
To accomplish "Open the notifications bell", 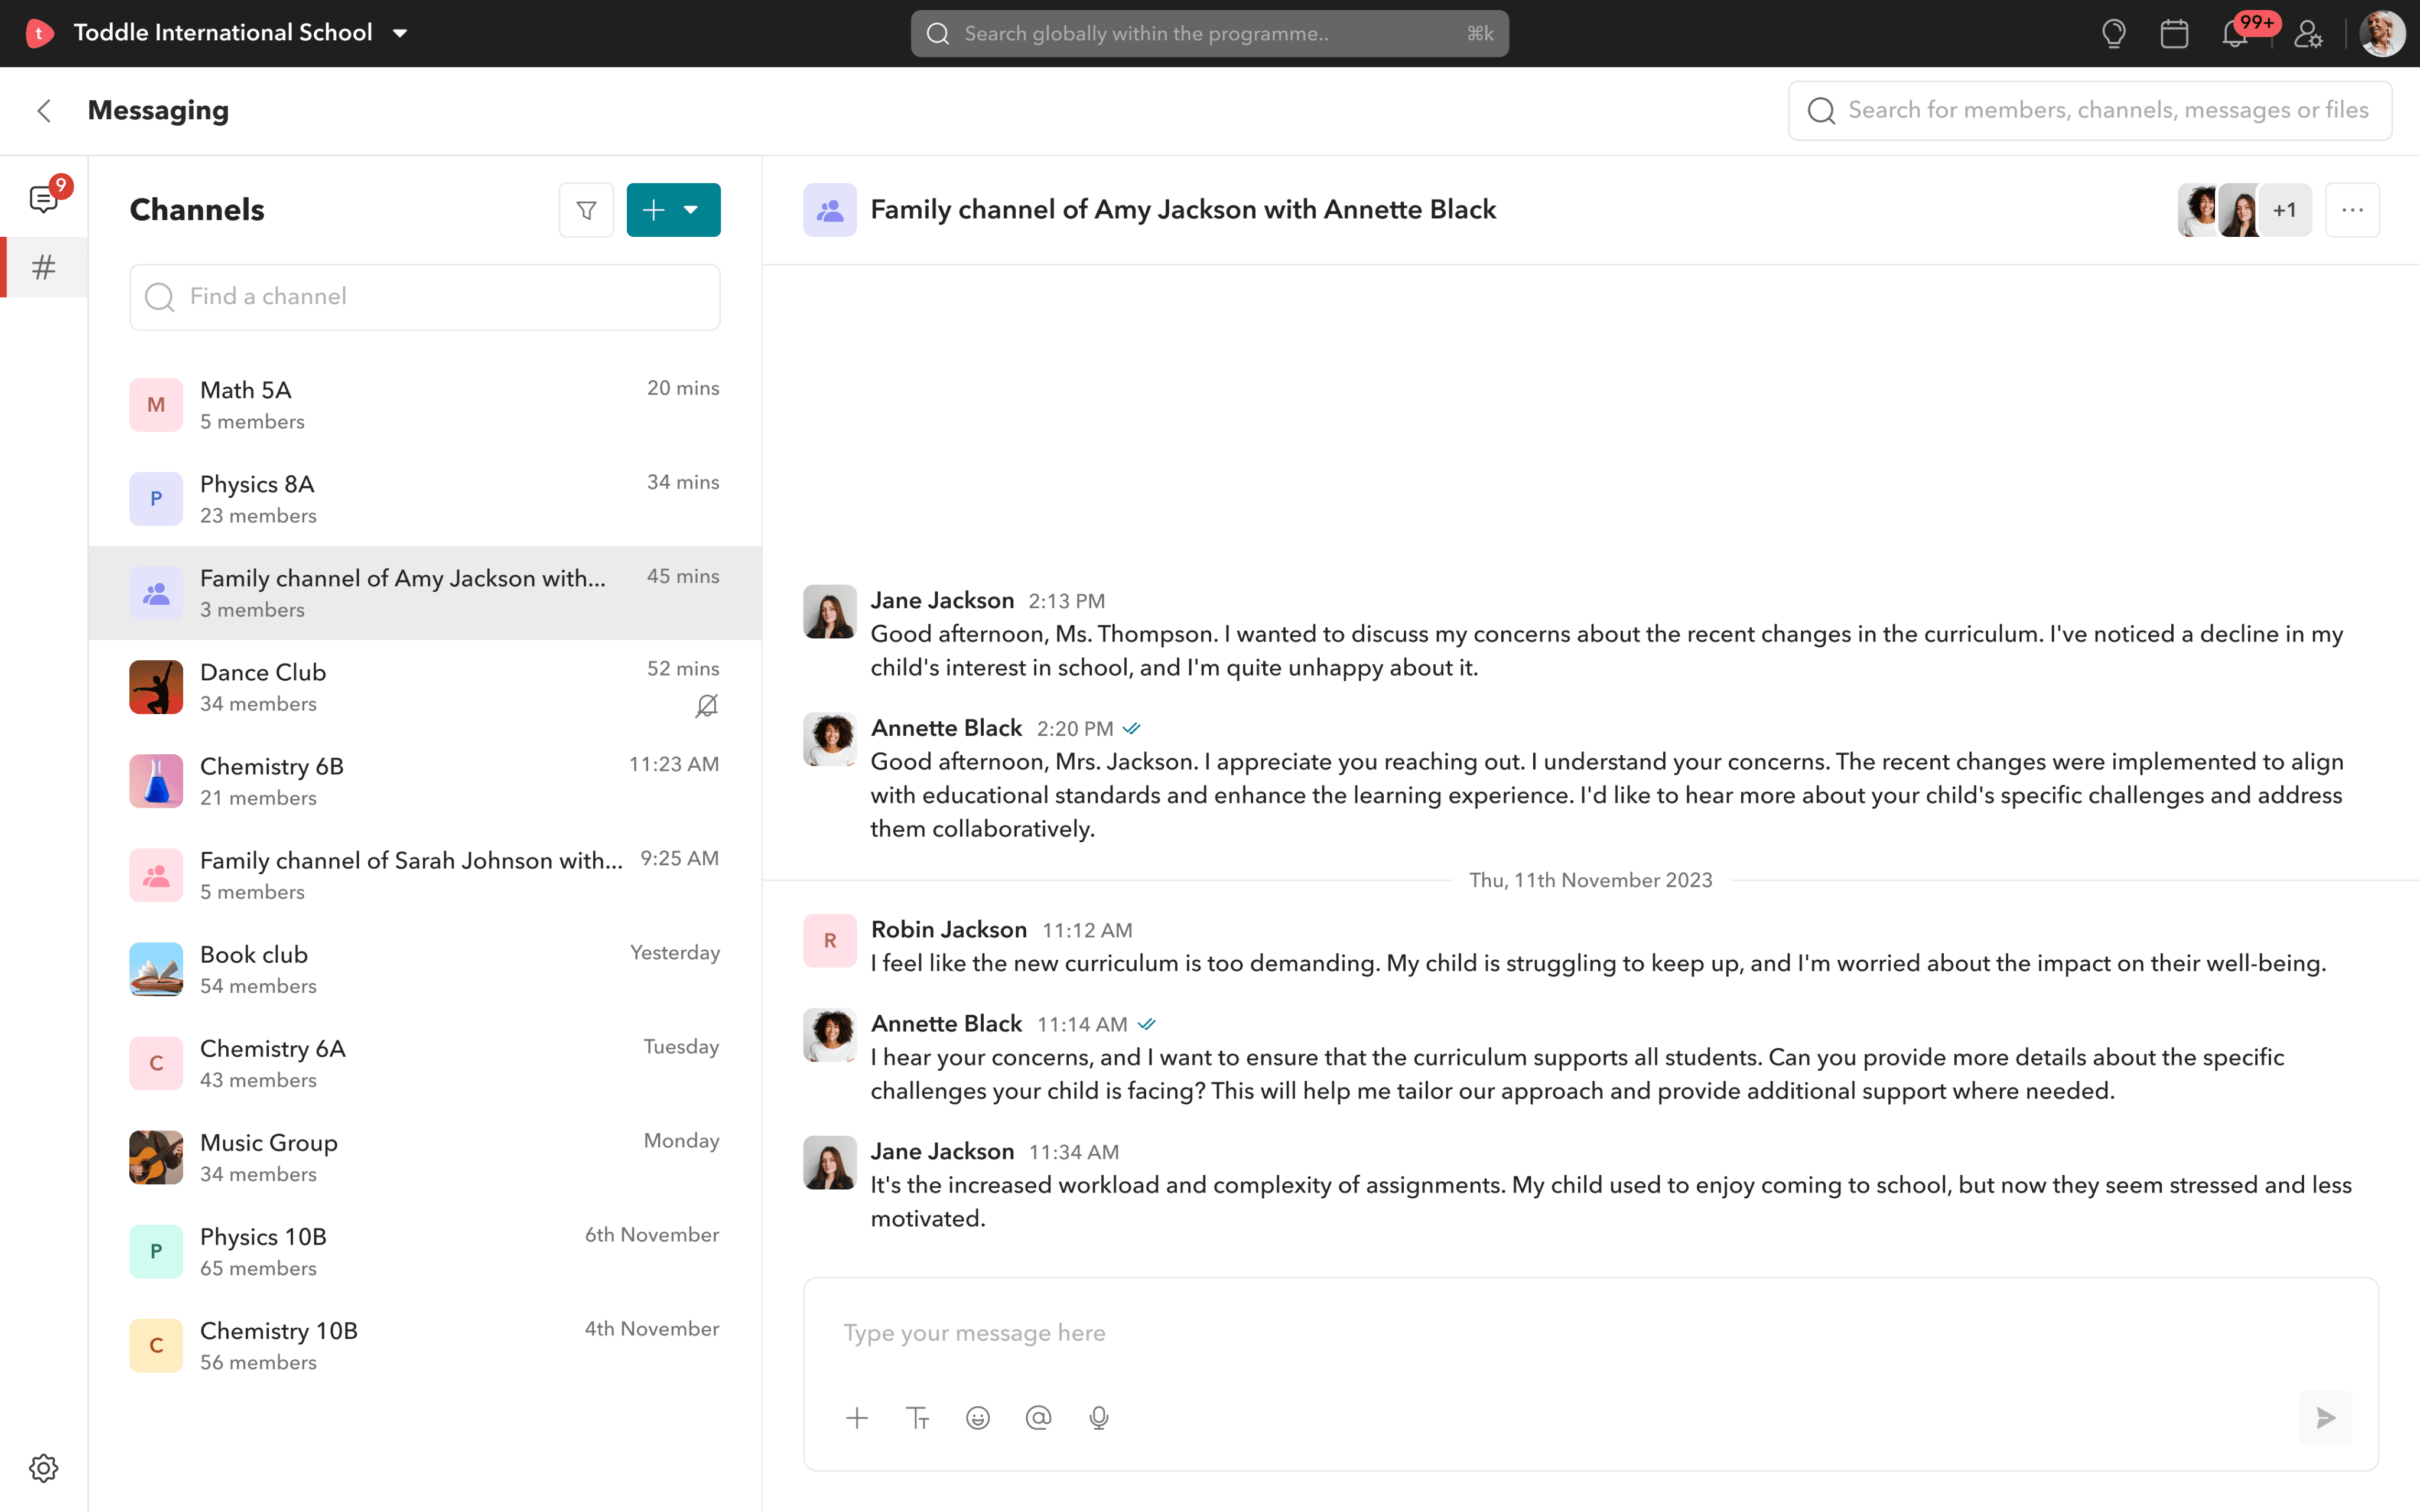I will point(2235,34).
